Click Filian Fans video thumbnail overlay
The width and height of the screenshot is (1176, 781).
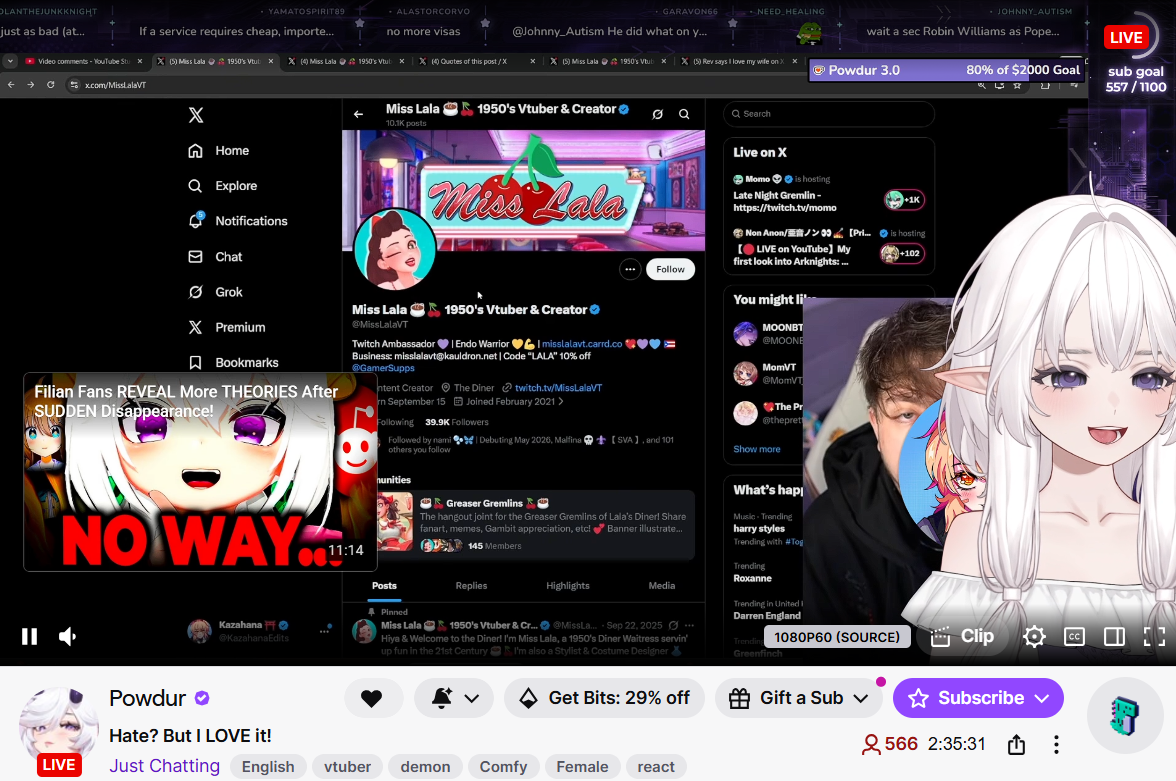tap(200, 472)
